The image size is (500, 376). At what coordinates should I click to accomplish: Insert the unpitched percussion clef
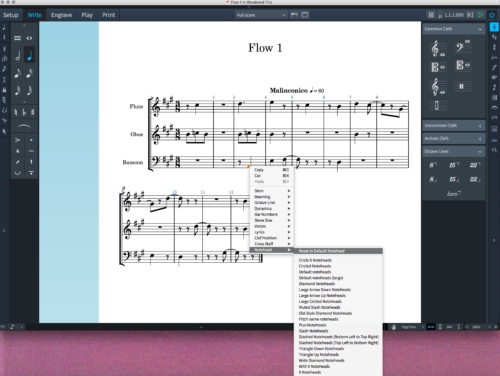462,86
